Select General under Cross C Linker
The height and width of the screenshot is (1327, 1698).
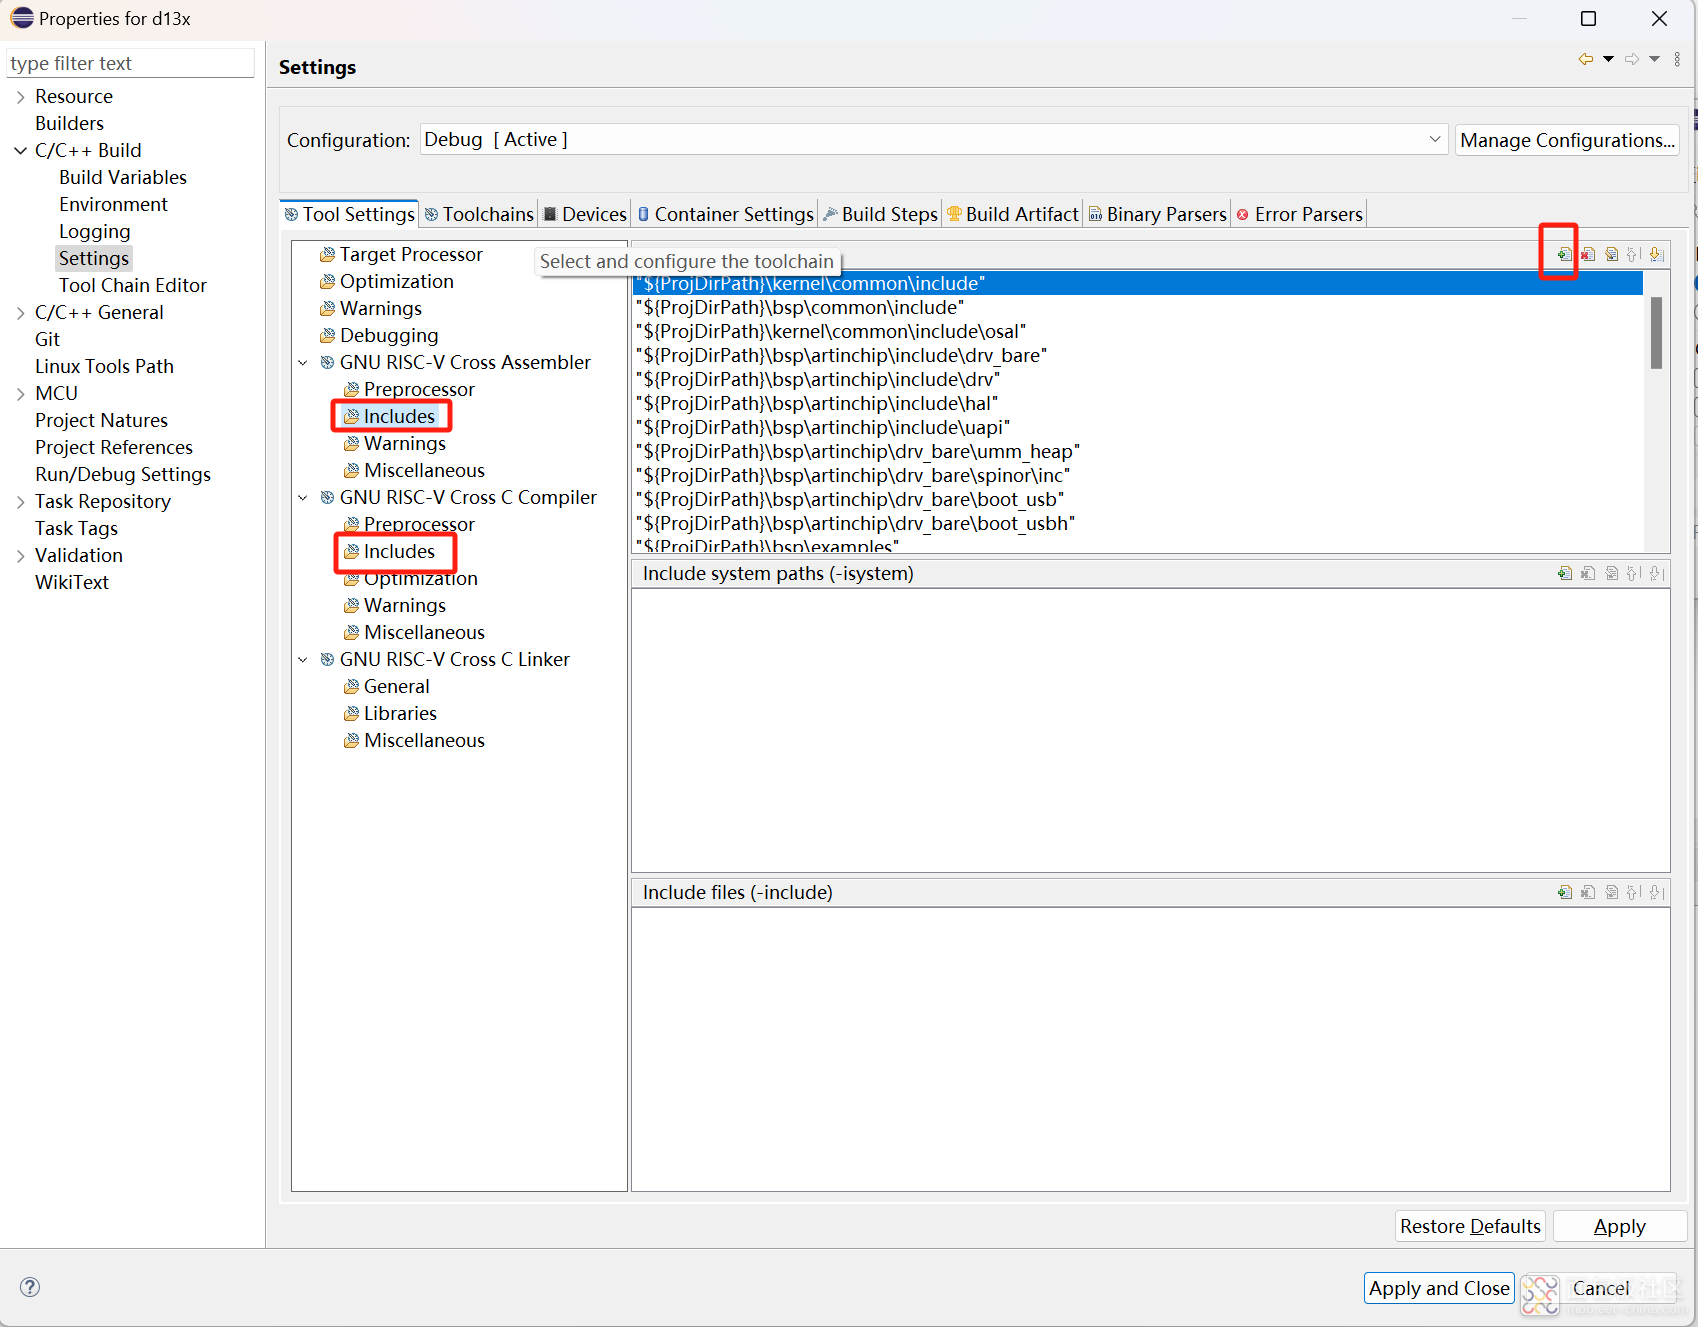[396, 687]
